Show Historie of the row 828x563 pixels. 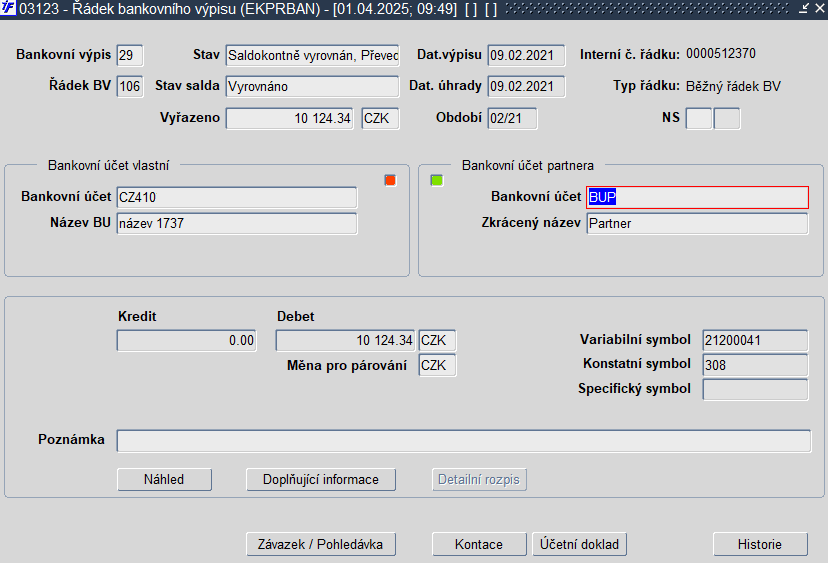pos(760,544)
